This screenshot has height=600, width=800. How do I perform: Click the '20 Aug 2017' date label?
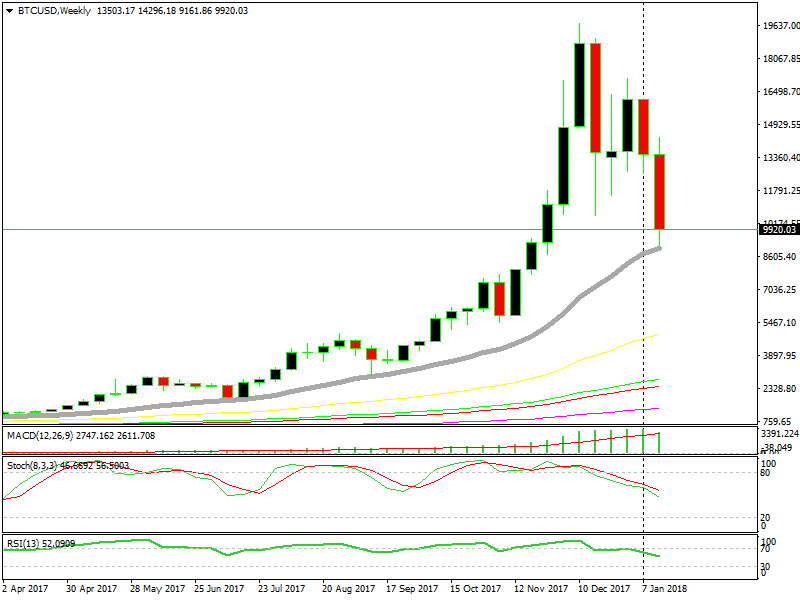[x=348, y=589]
